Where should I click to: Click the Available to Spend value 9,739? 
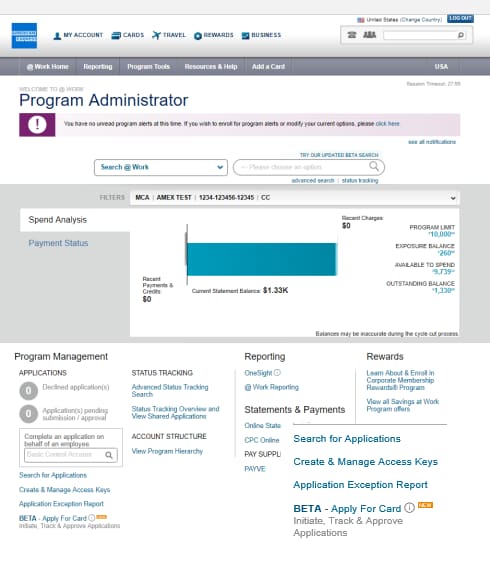(x=443, y=272)
